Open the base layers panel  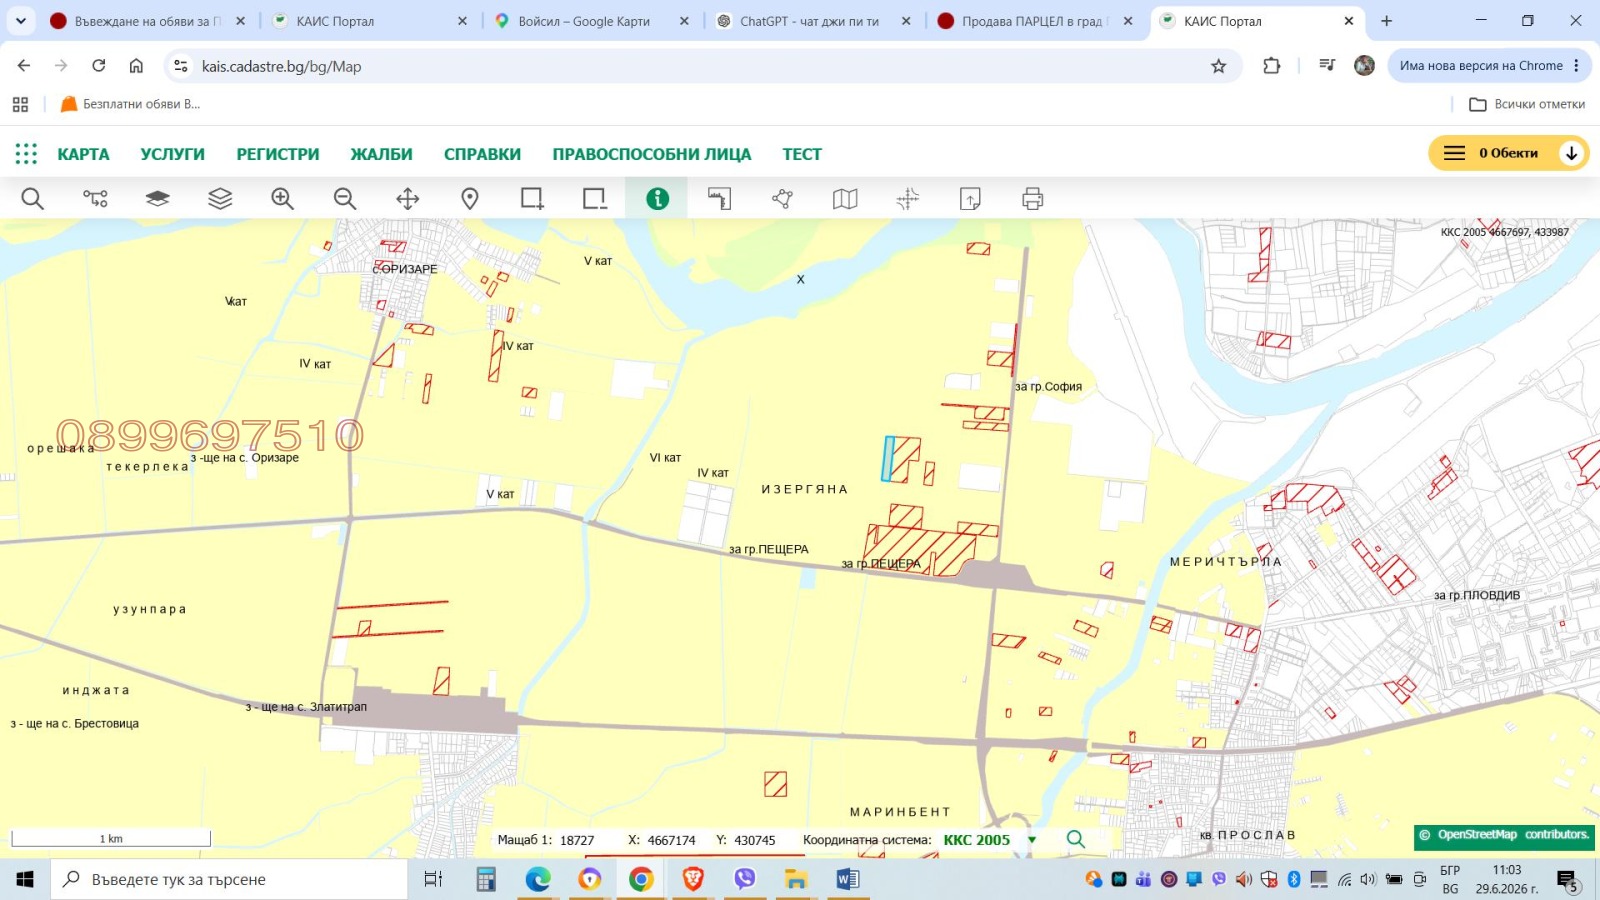(x=157, y=199)
